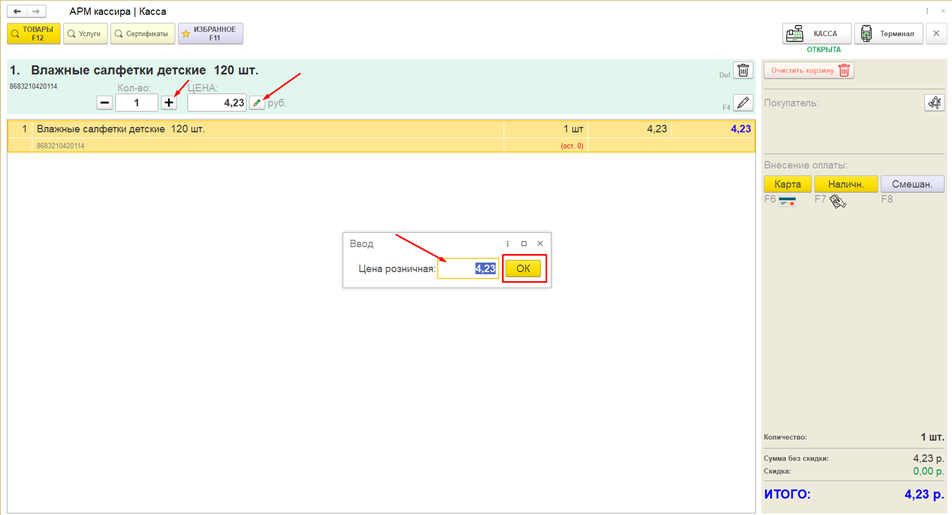Image resolution: width=952 pixels, height=515 pixels.
Task: Open ИЗБРАННОЕ F11 favorites
Action: tap(210, 33)
